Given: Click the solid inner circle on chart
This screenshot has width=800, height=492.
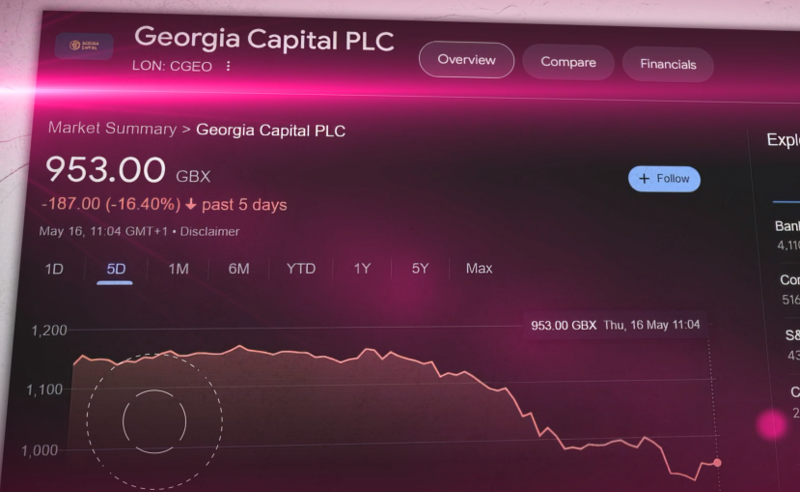Looking at the screenshot, I should (155, 422).
